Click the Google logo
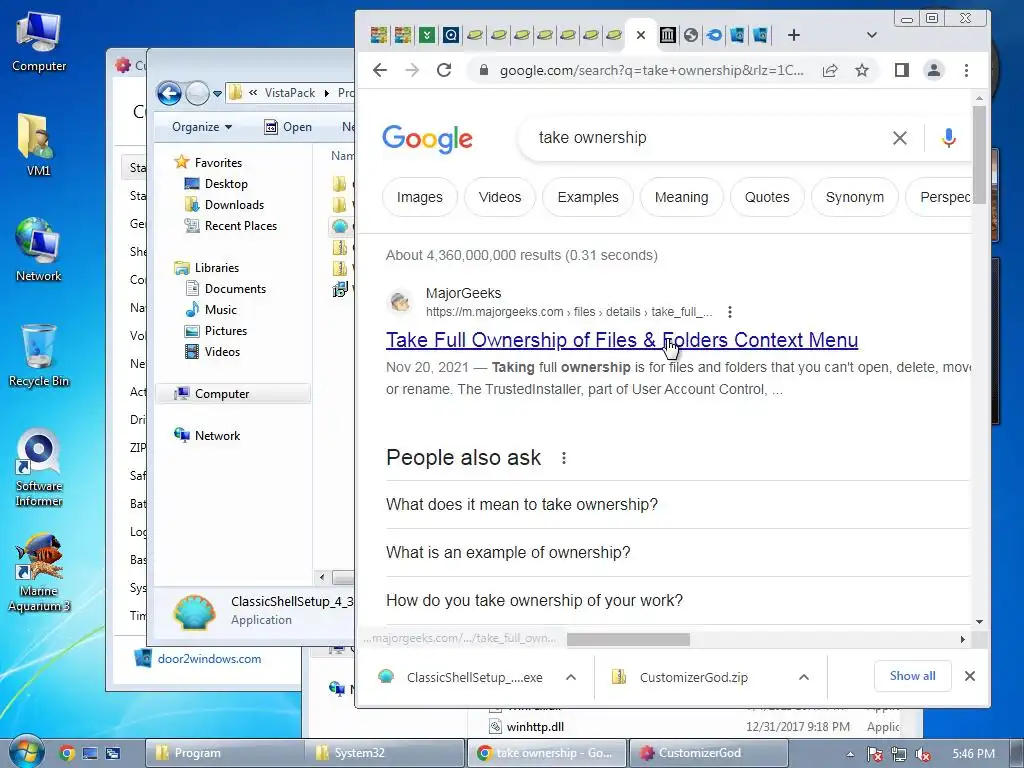 [x=427, y=138]
